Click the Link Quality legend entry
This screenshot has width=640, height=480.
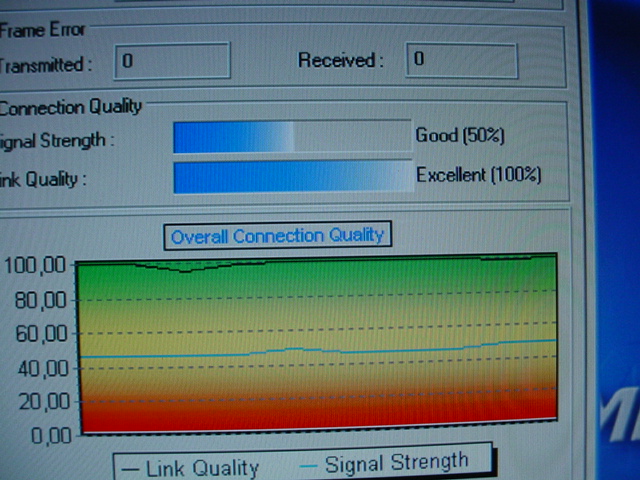[x=191, y=468]
